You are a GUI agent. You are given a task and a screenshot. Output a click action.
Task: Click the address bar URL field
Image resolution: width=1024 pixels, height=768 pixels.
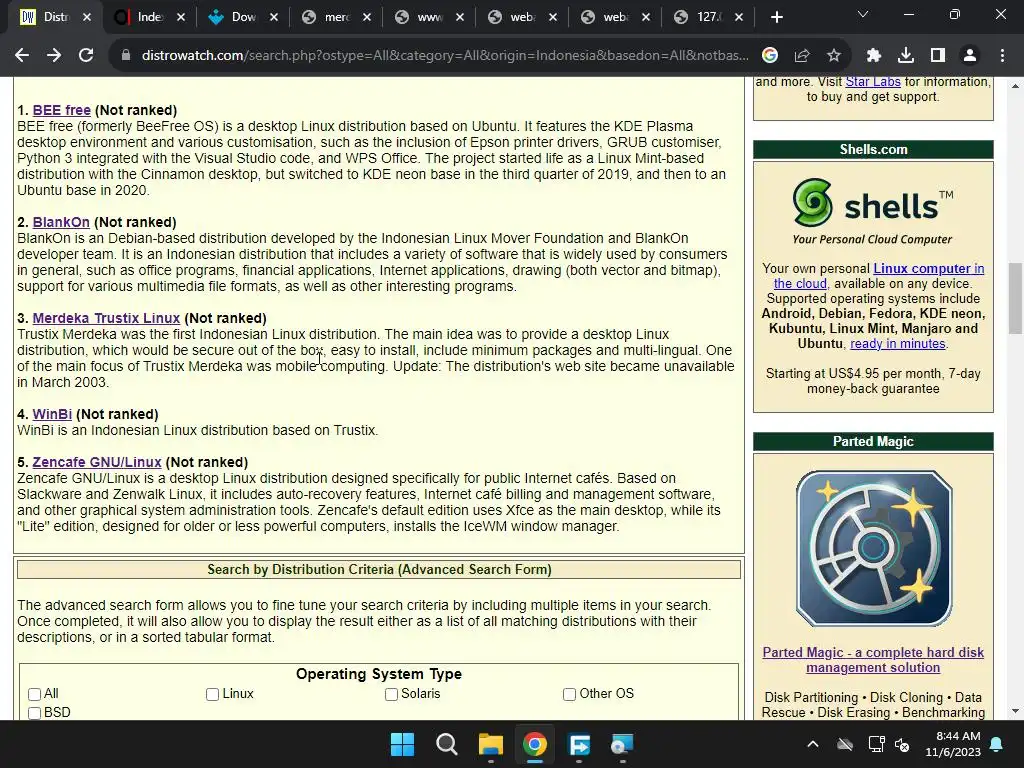pyautogui.click(x=444, y=56)
